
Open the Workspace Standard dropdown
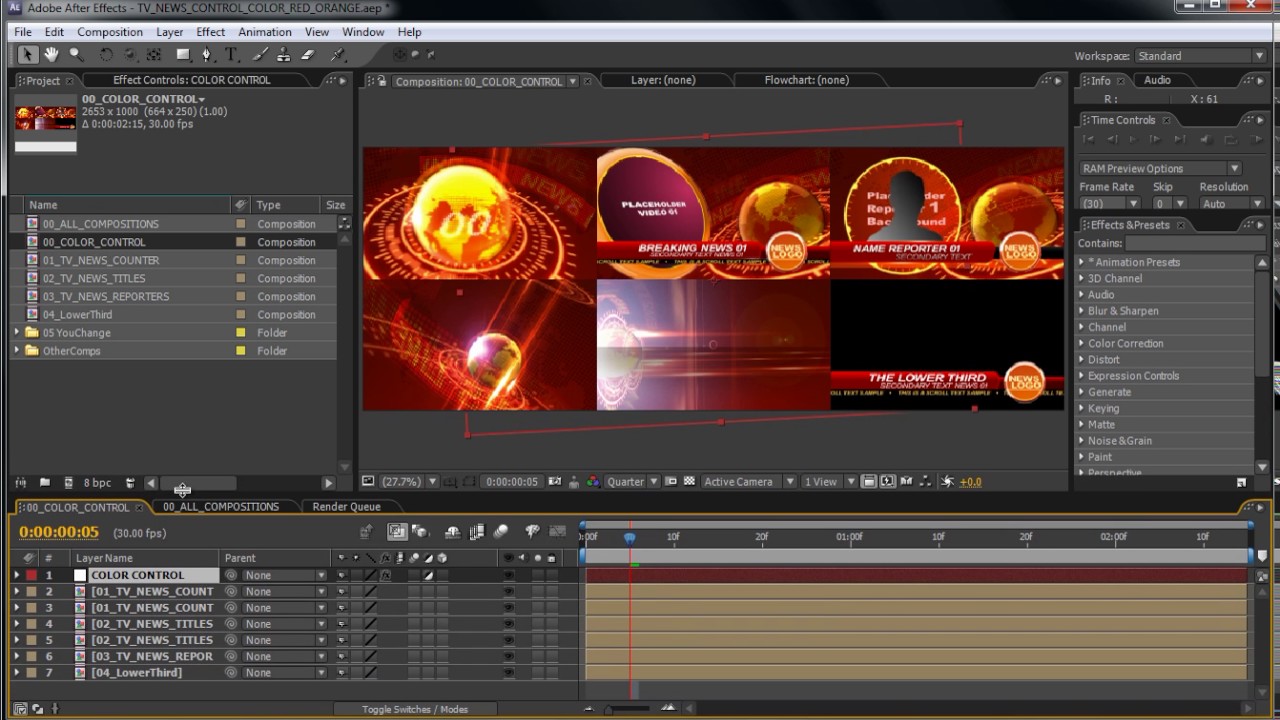tap(1200, 56)
